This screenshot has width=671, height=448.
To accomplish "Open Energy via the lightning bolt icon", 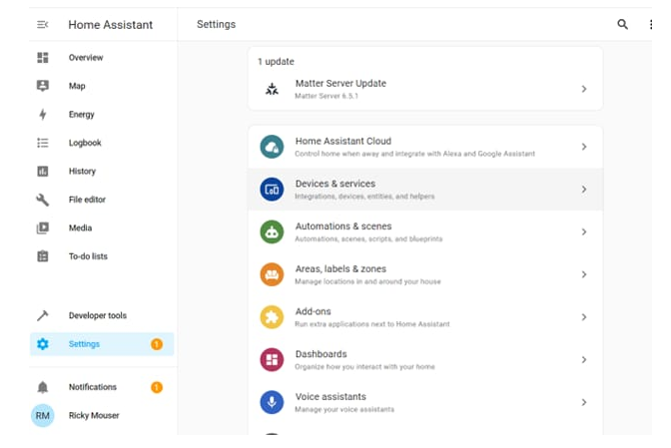I will pyautogui.click(x=42, y=114).
